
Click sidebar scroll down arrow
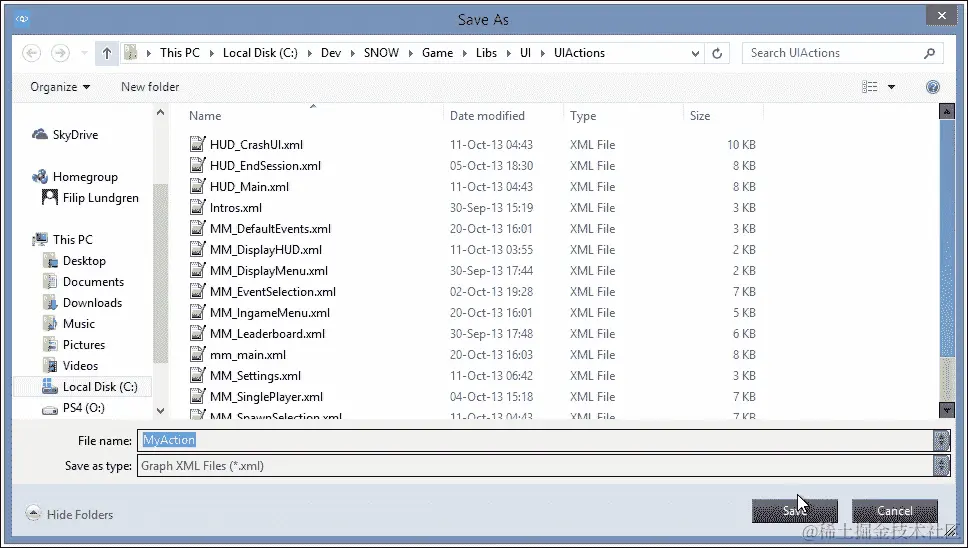click(x=161, y=410)
